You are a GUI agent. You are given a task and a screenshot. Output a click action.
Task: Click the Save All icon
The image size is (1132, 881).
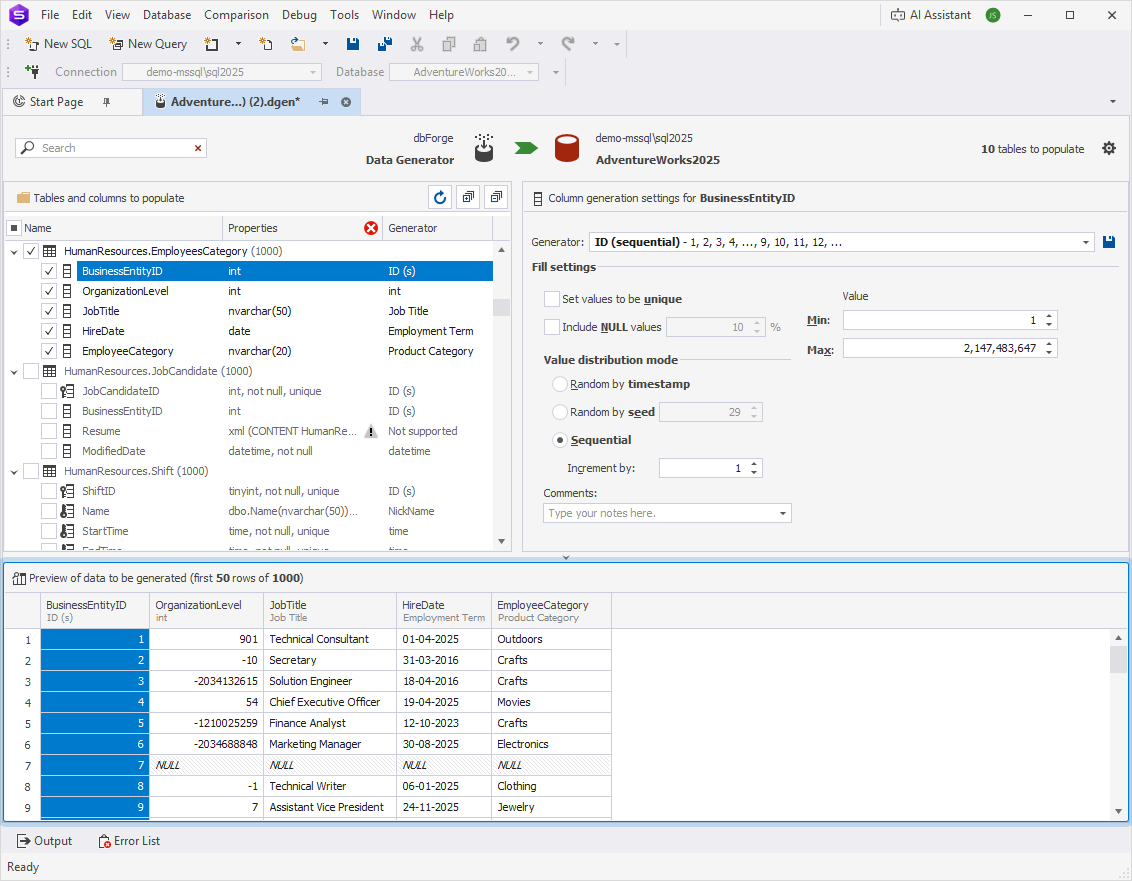pos(385,44)
